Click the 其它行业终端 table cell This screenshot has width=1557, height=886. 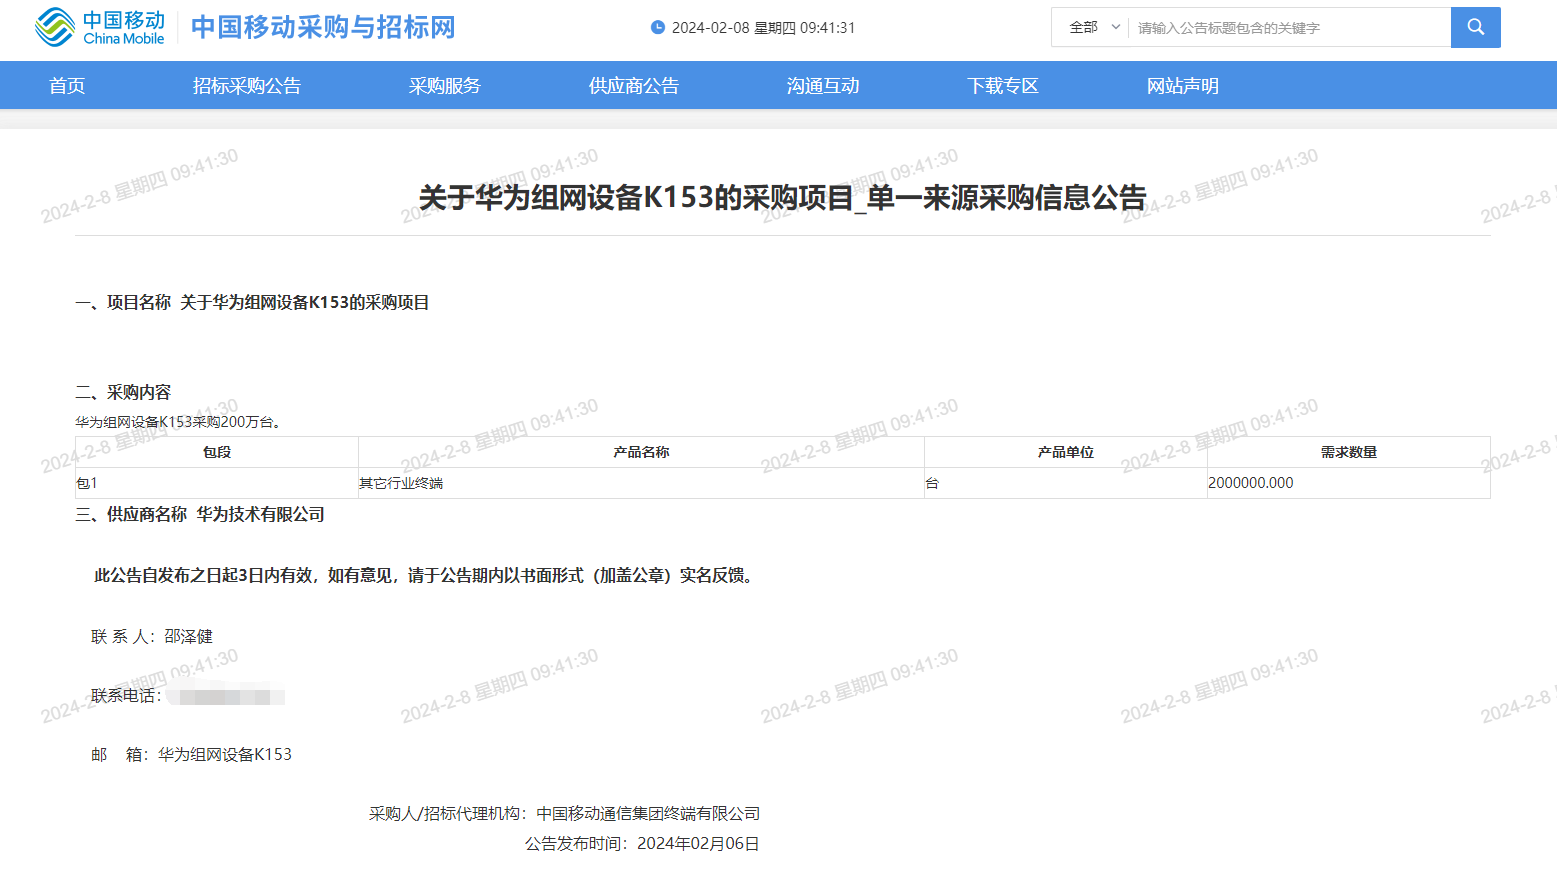tap(401, 483)
